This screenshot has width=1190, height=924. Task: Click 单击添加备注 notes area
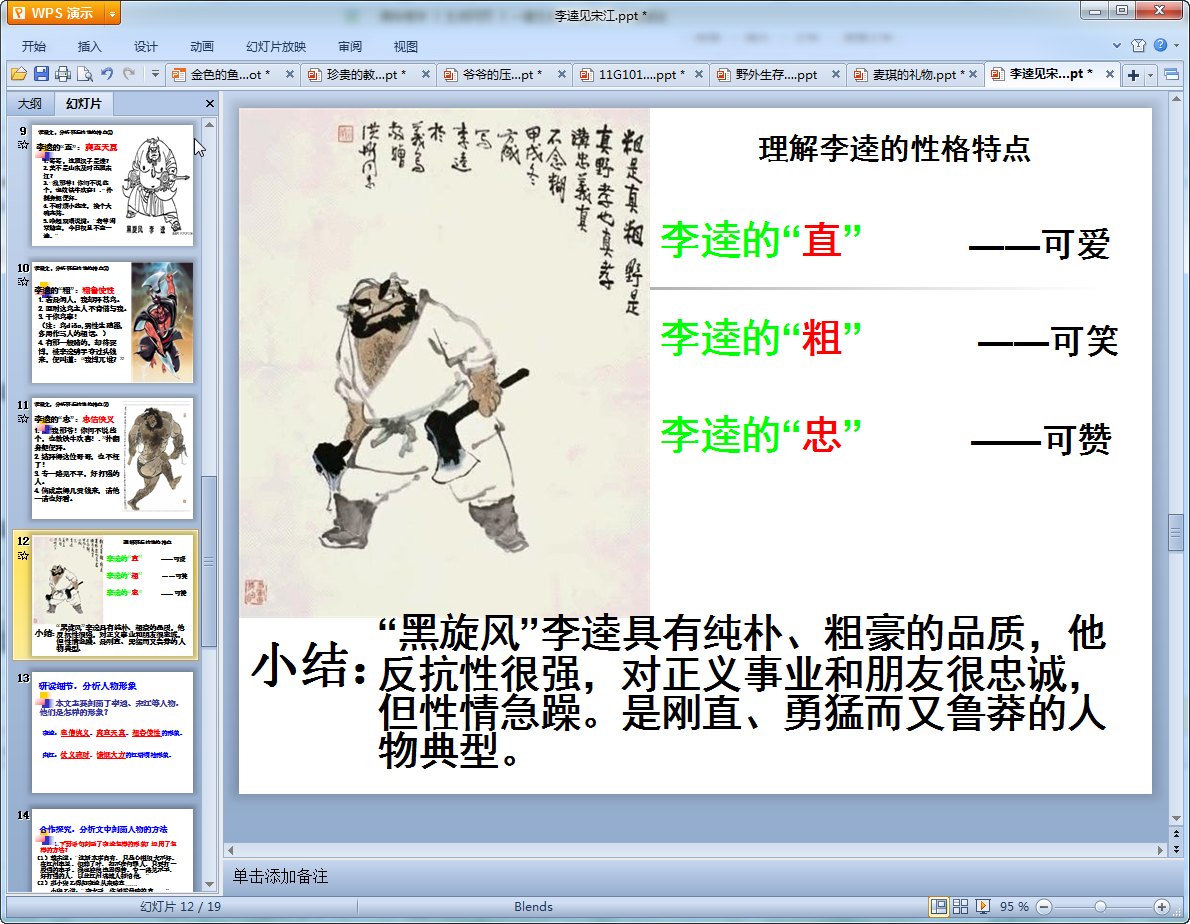(x=280, y=876)
